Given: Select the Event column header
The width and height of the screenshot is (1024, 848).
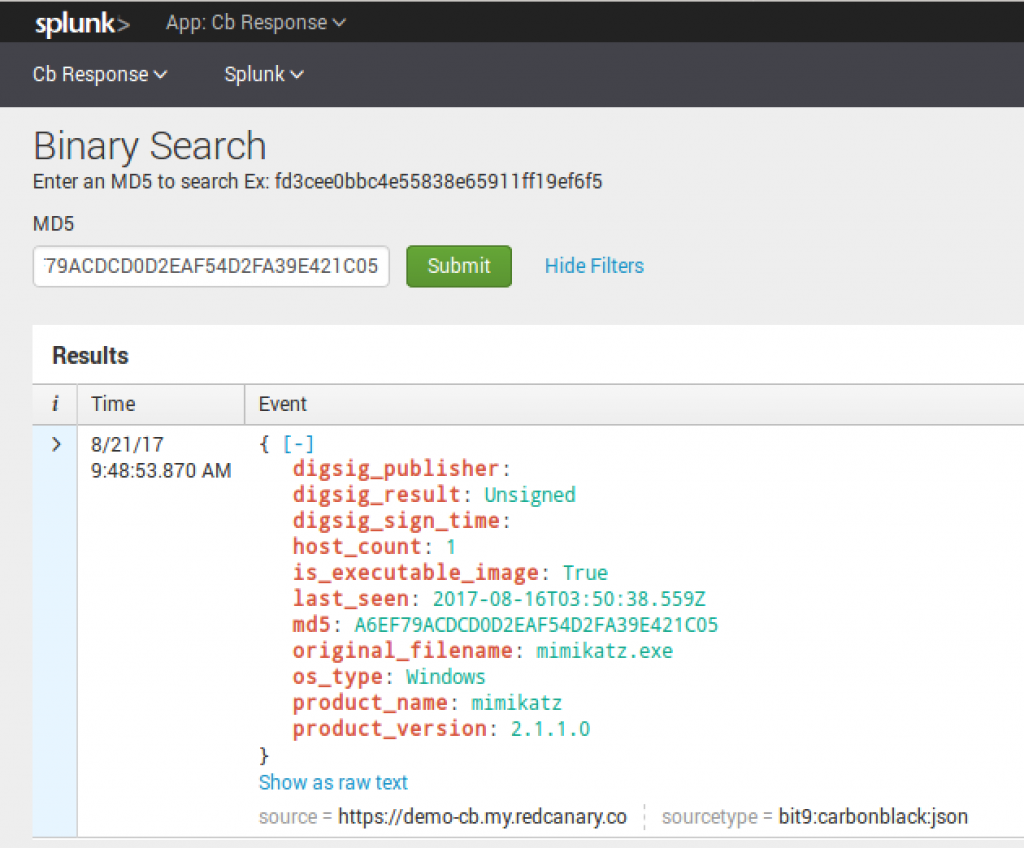Looking at the screenshot, I should tap(283, 404).
